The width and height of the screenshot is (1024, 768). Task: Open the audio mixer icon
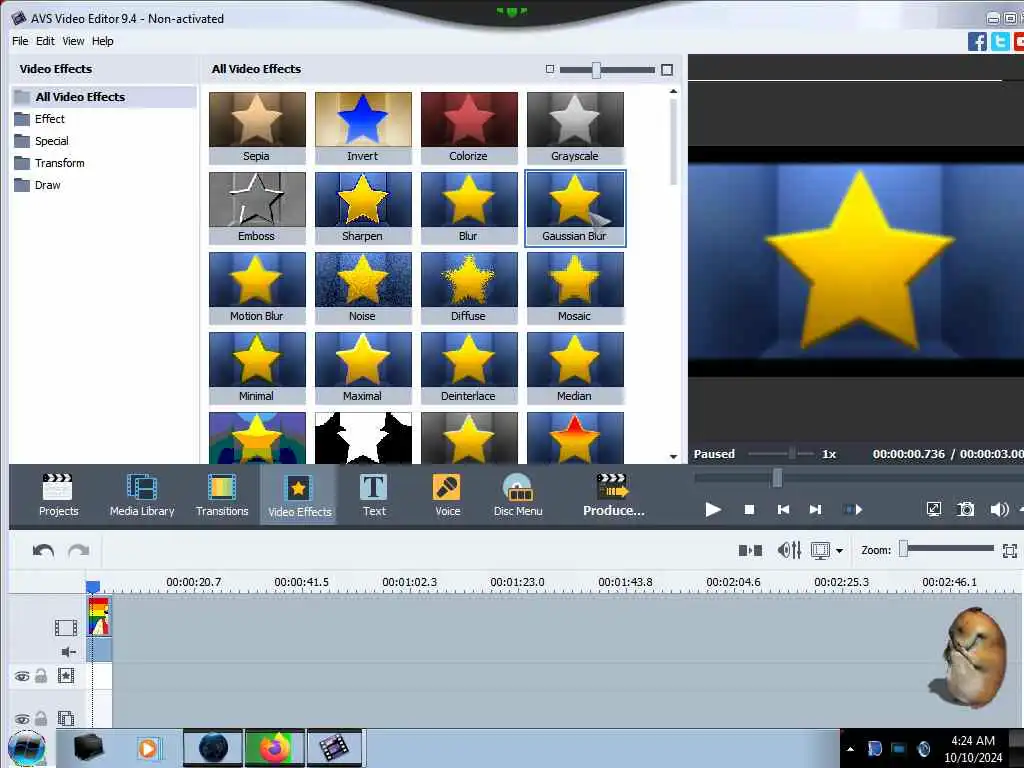[x=789, y=551]
